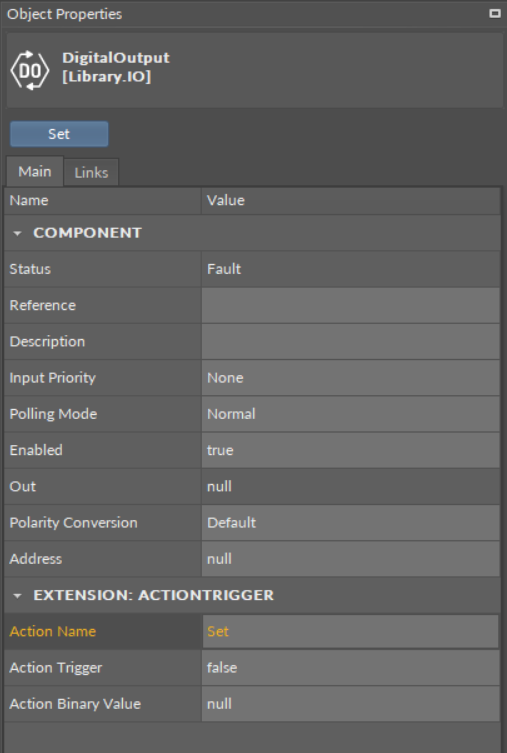This screenshot has width=507, height=753.
Task: Edit the Action Name Set field
Action: [350, 632]
